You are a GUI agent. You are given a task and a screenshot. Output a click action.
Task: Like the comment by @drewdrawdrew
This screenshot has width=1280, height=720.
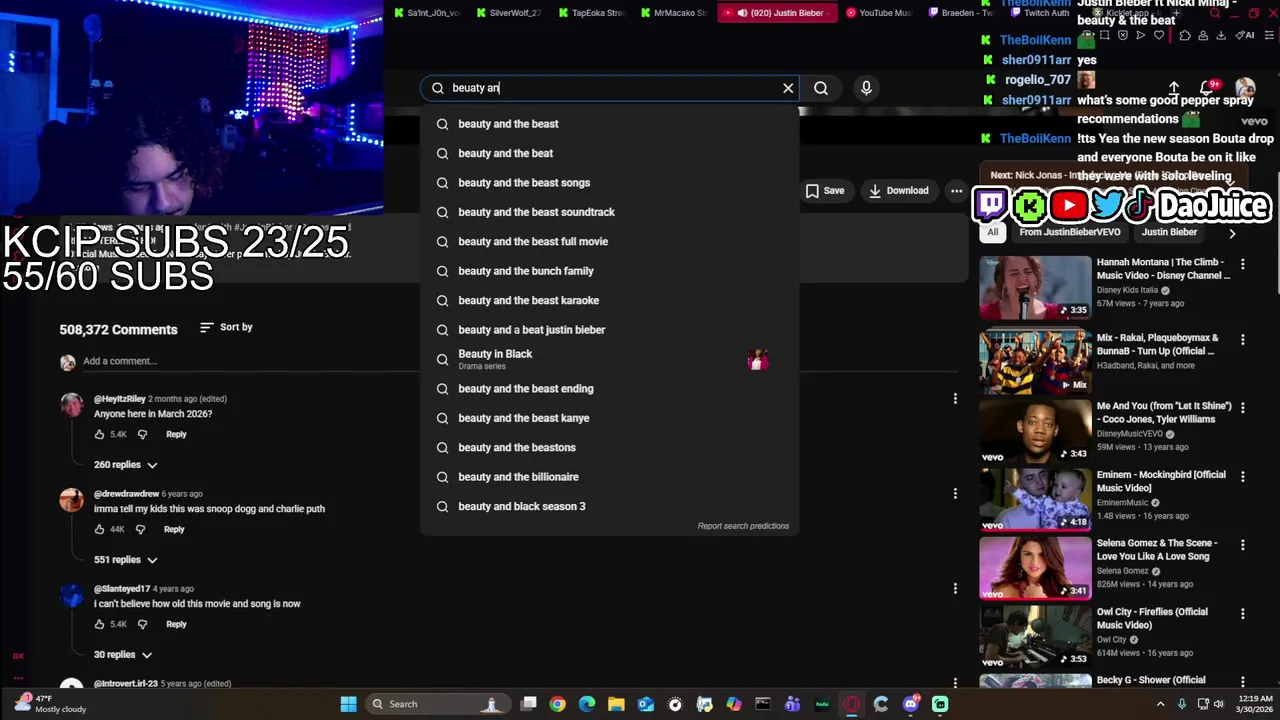(100, 529)
